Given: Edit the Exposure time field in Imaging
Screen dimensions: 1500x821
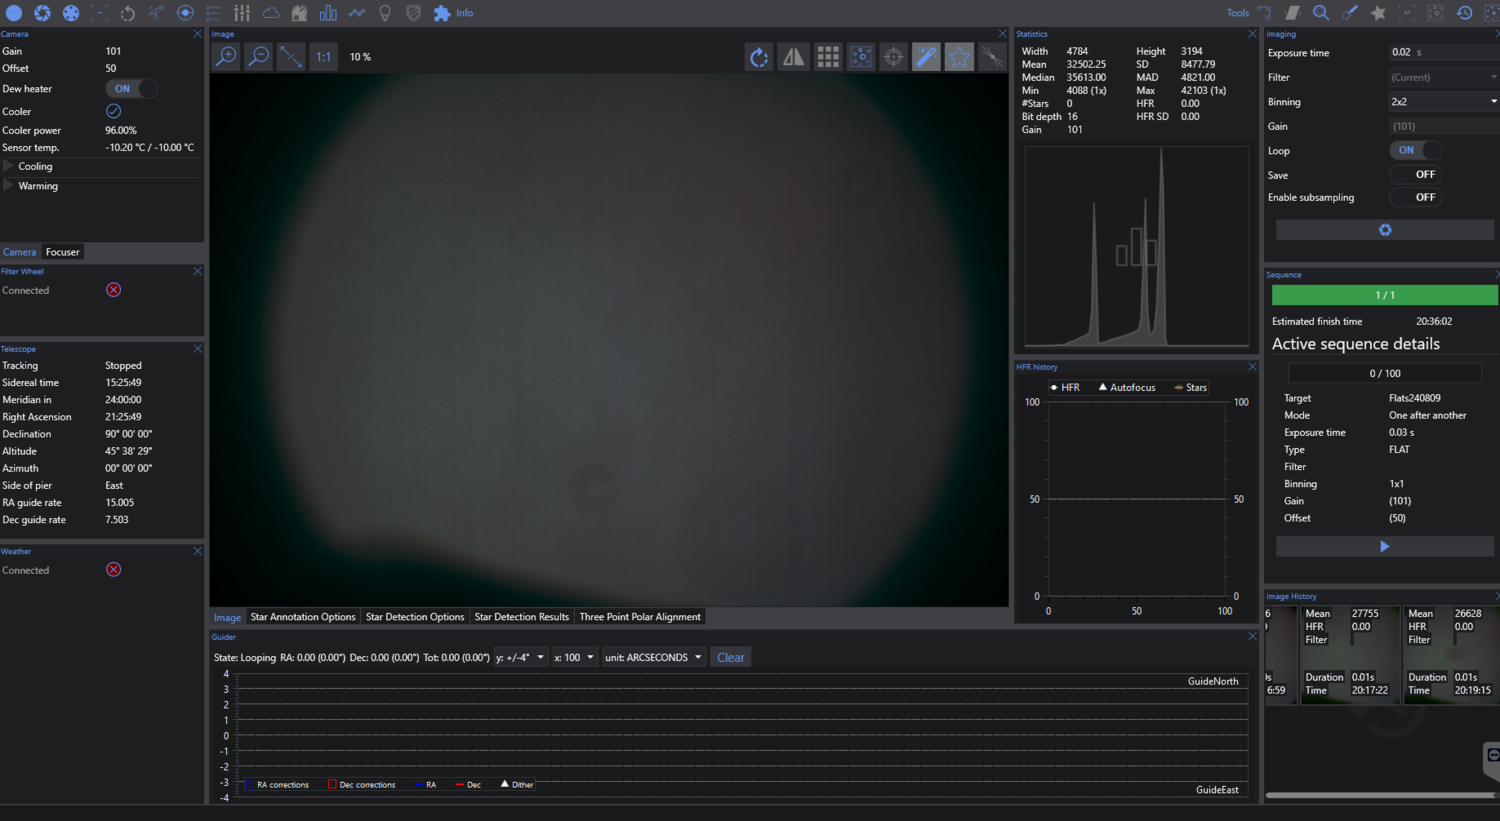Looking at the screenshot, I should coord(1430,53).
